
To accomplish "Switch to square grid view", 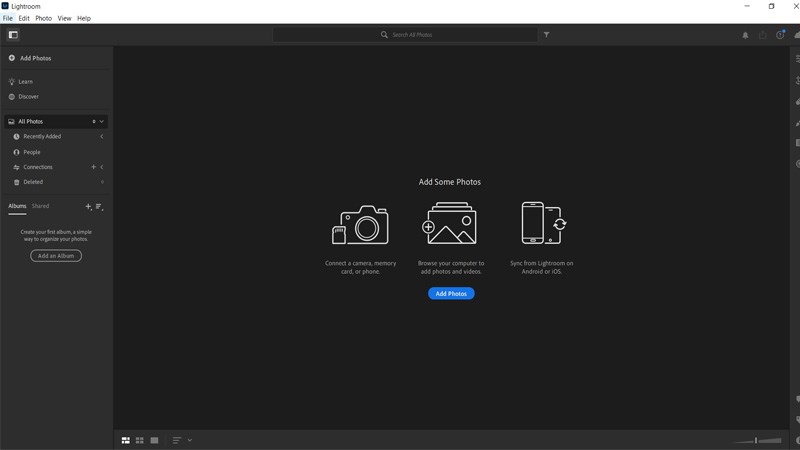I will tap(140, 440).
